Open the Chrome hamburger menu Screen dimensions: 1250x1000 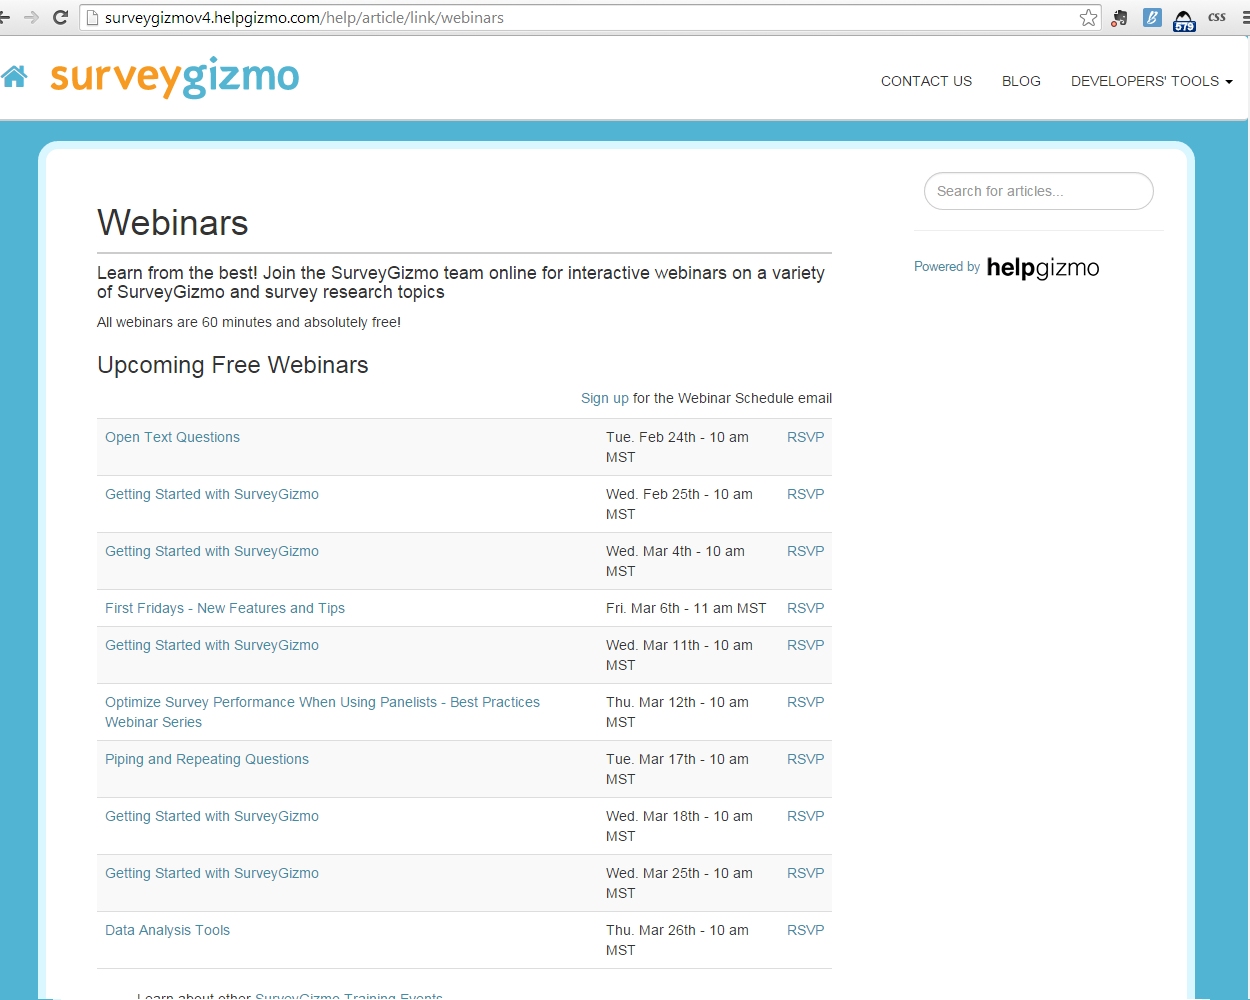tap(1245, 18)
